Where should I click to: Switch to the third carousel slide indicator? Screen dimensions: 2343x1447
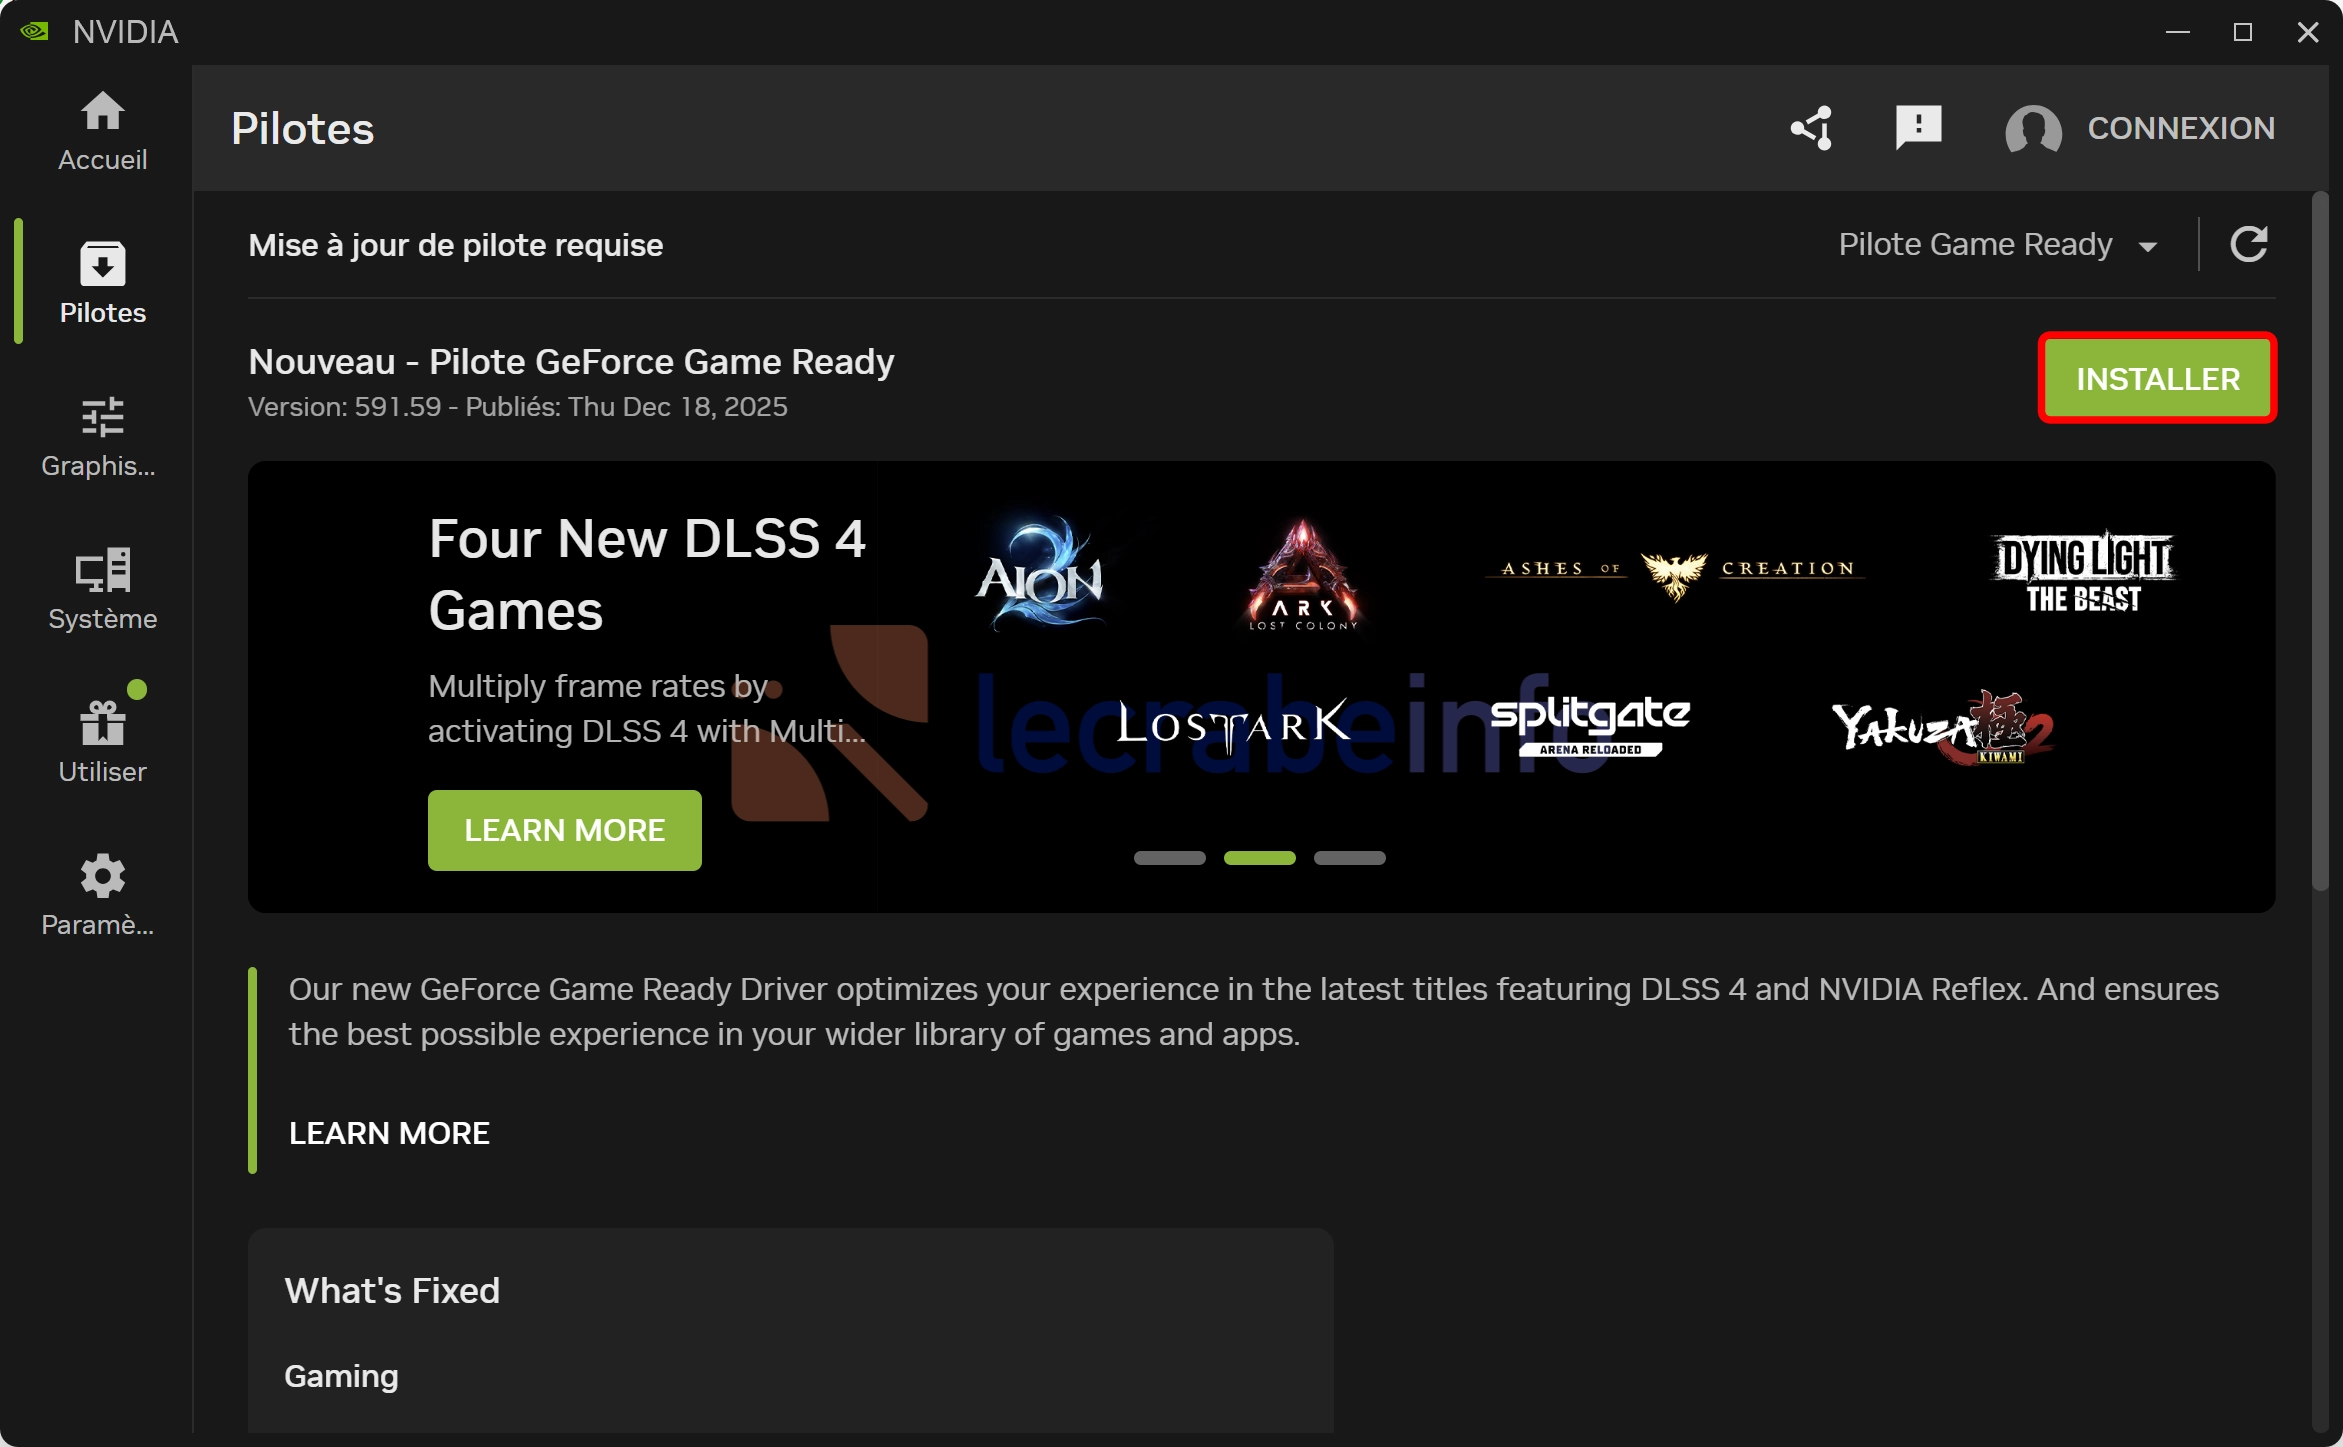(x=1349, y=858)
